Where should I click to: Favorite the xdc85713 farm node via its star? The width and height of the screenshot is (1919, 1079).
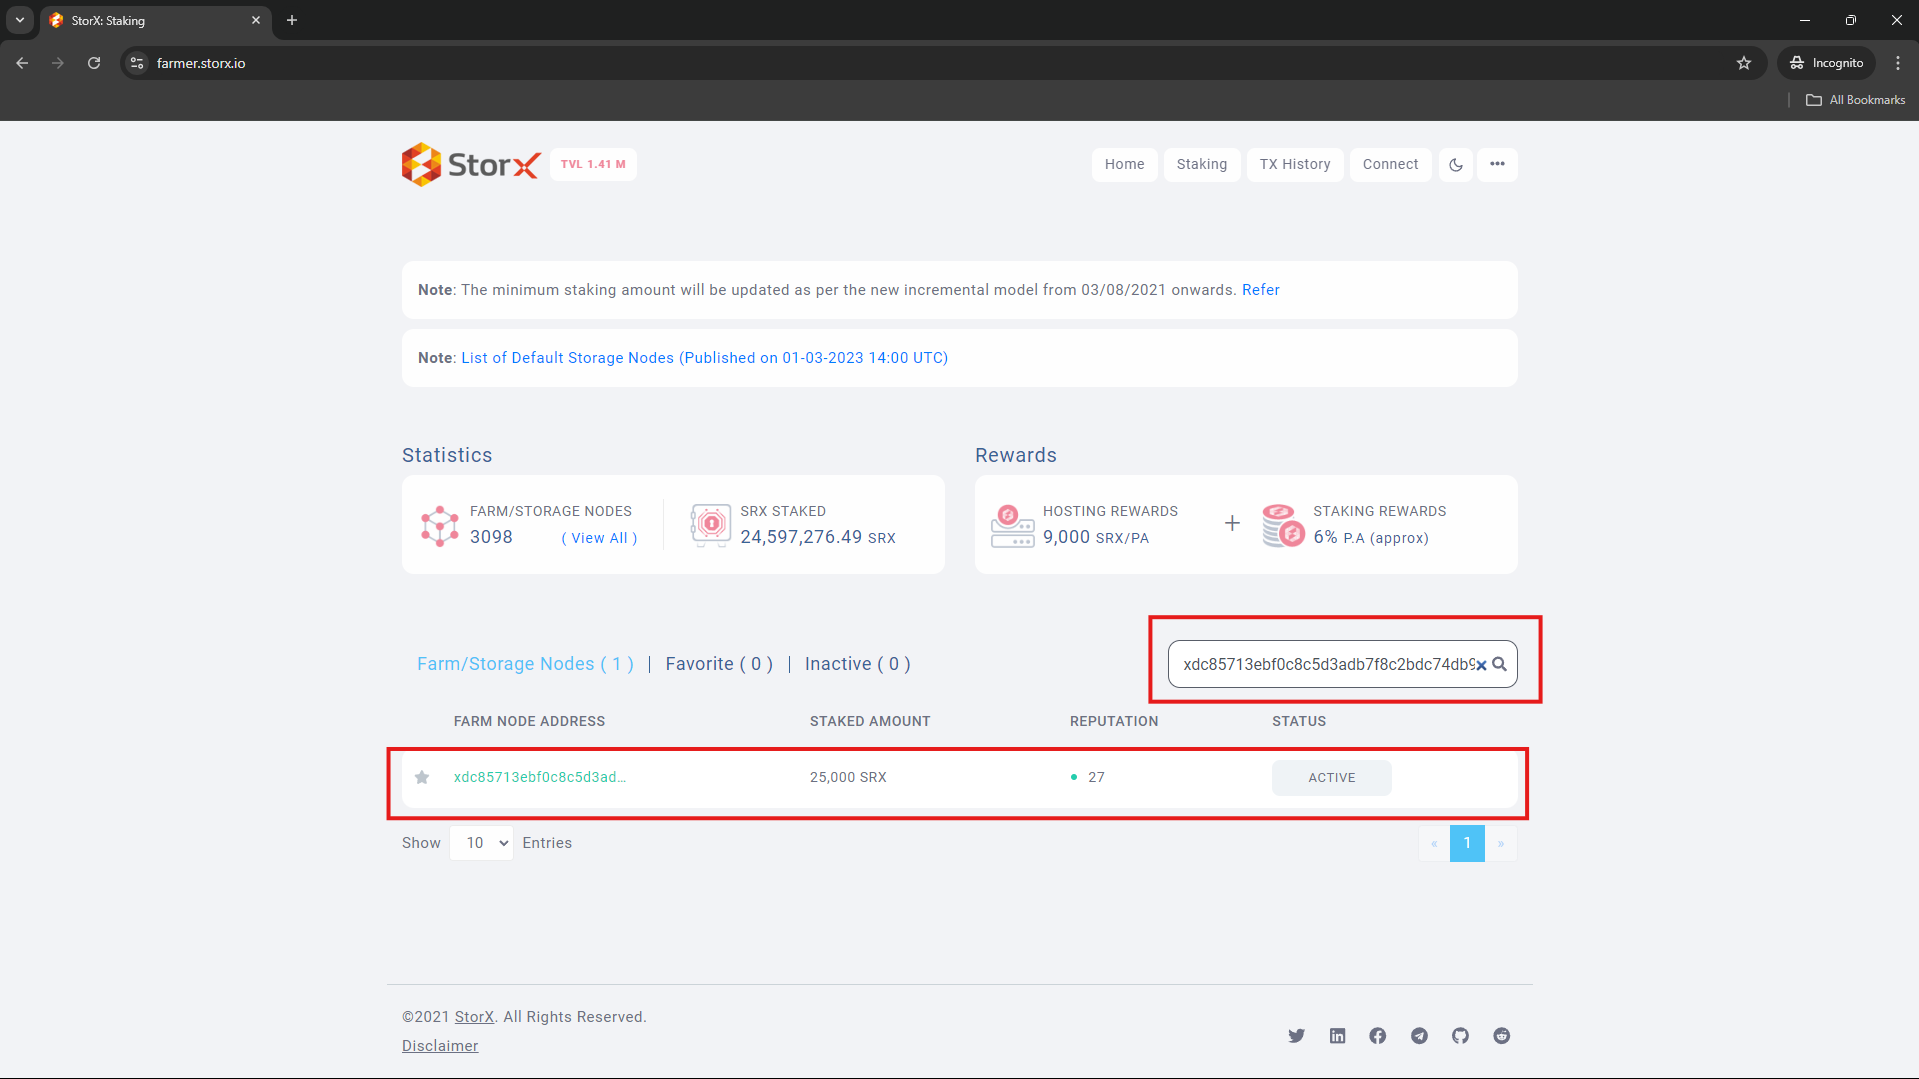point(421,777)
